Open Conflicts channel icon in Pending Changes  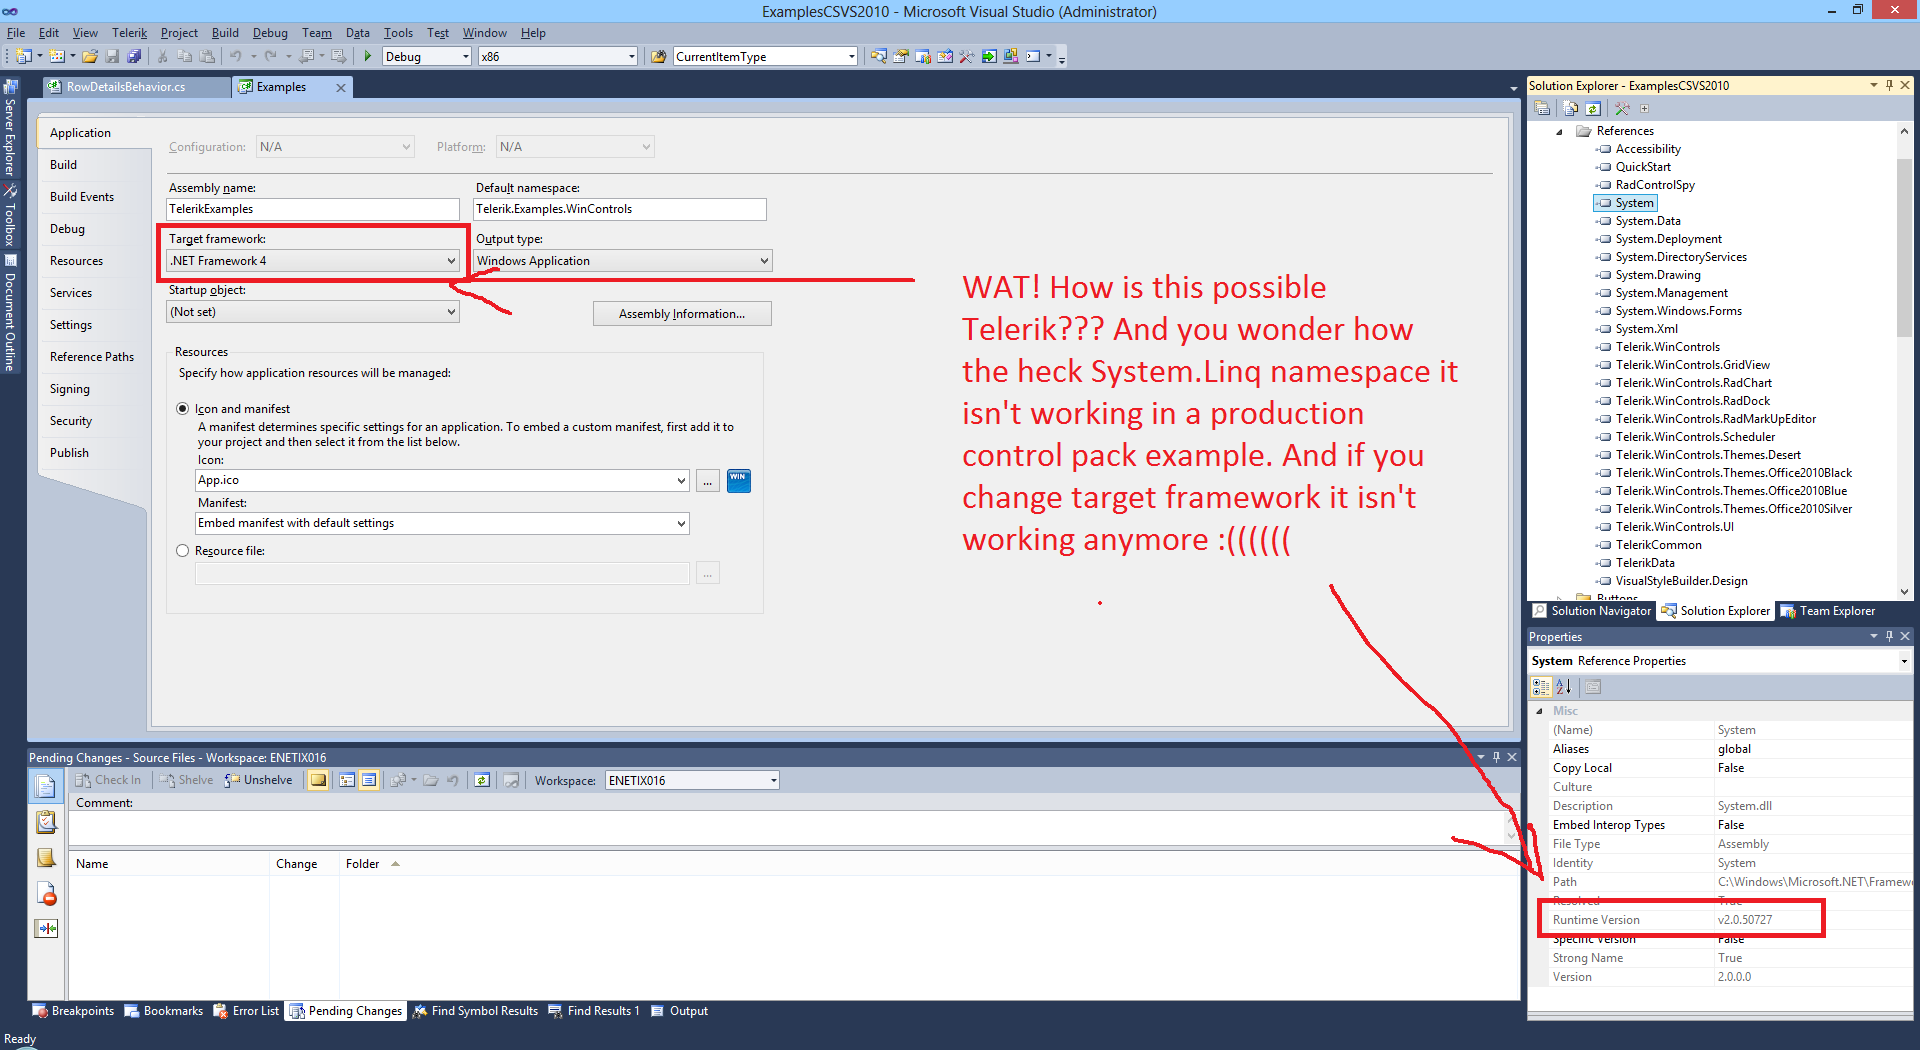click(46, 928)
